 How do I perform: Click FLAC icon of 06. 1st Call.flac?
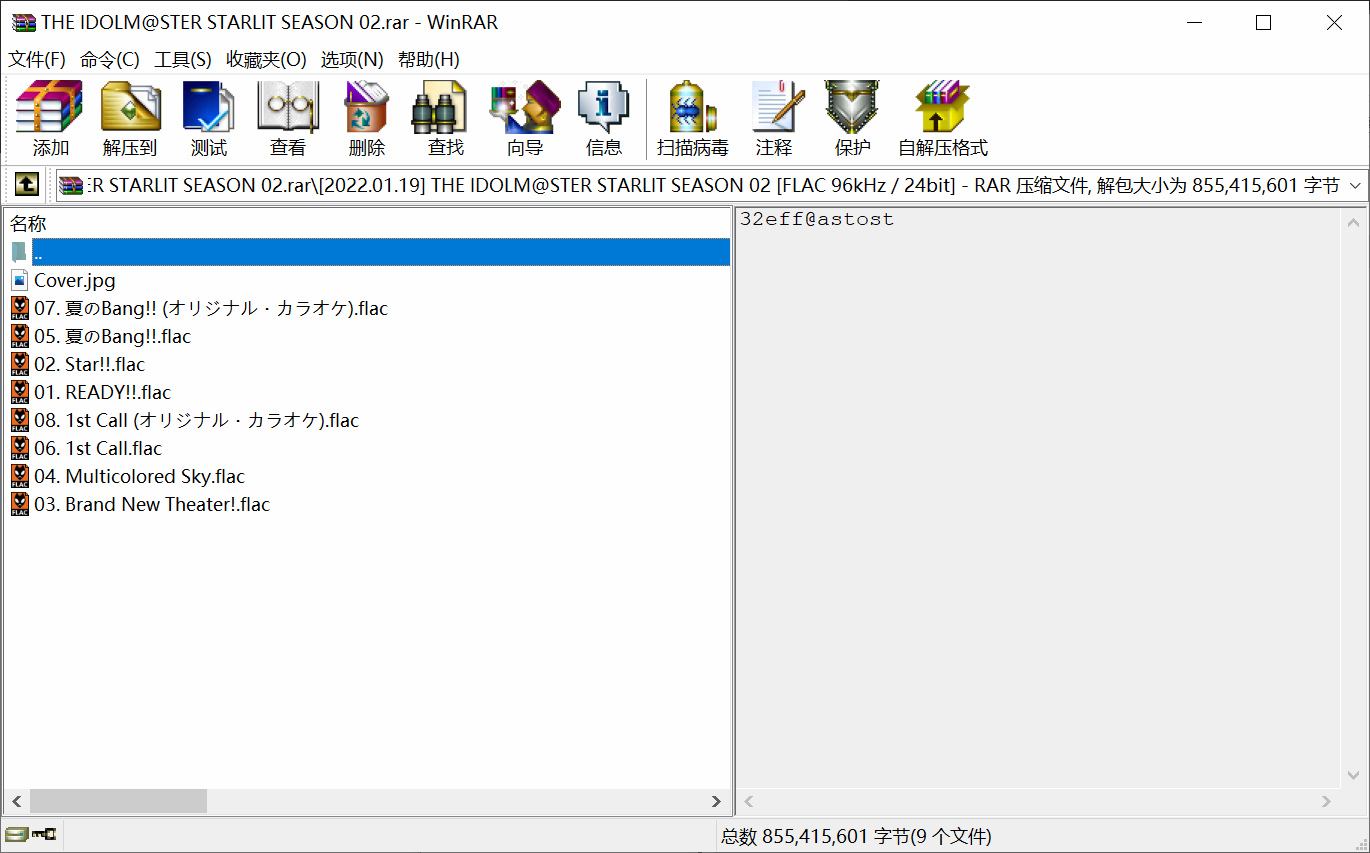point(19,448)
